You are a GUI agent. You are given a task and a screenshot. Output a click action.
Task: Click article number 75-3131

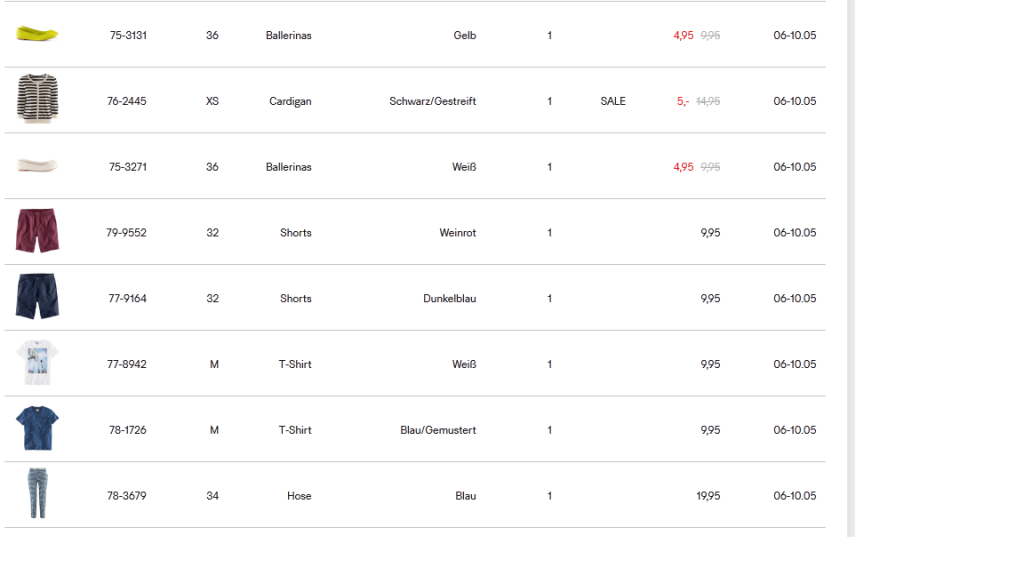coord(128,35)
